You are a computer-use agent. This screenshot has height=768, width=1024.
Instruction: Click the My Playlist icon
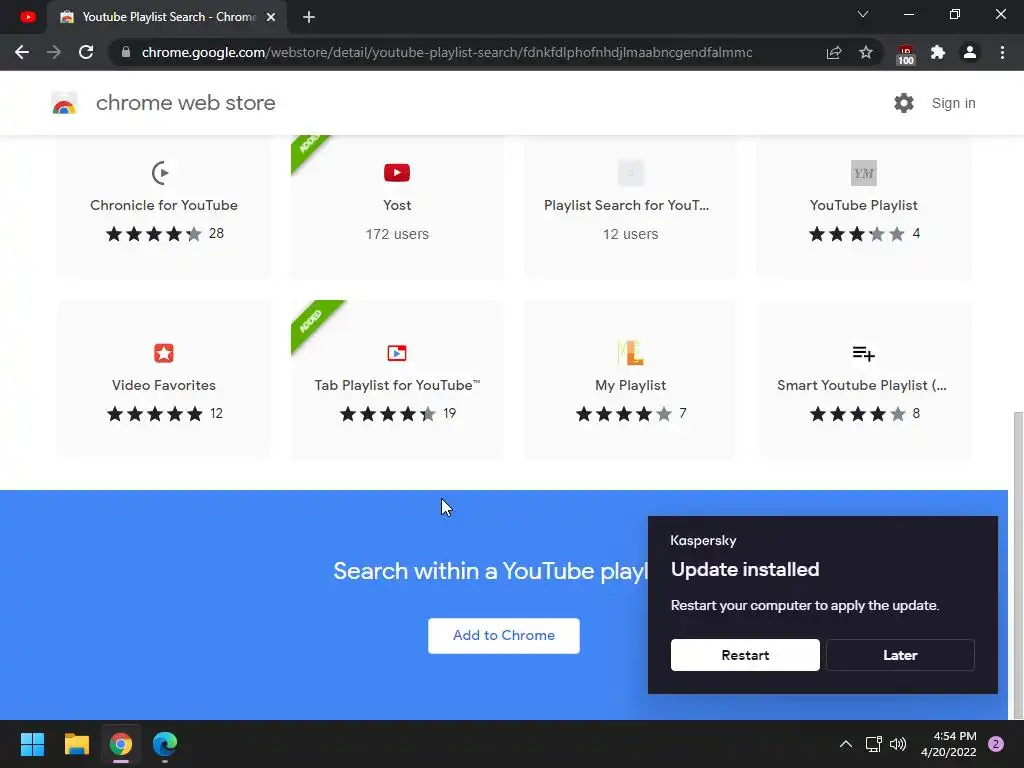pyautogui.click(x=630, y=353)
